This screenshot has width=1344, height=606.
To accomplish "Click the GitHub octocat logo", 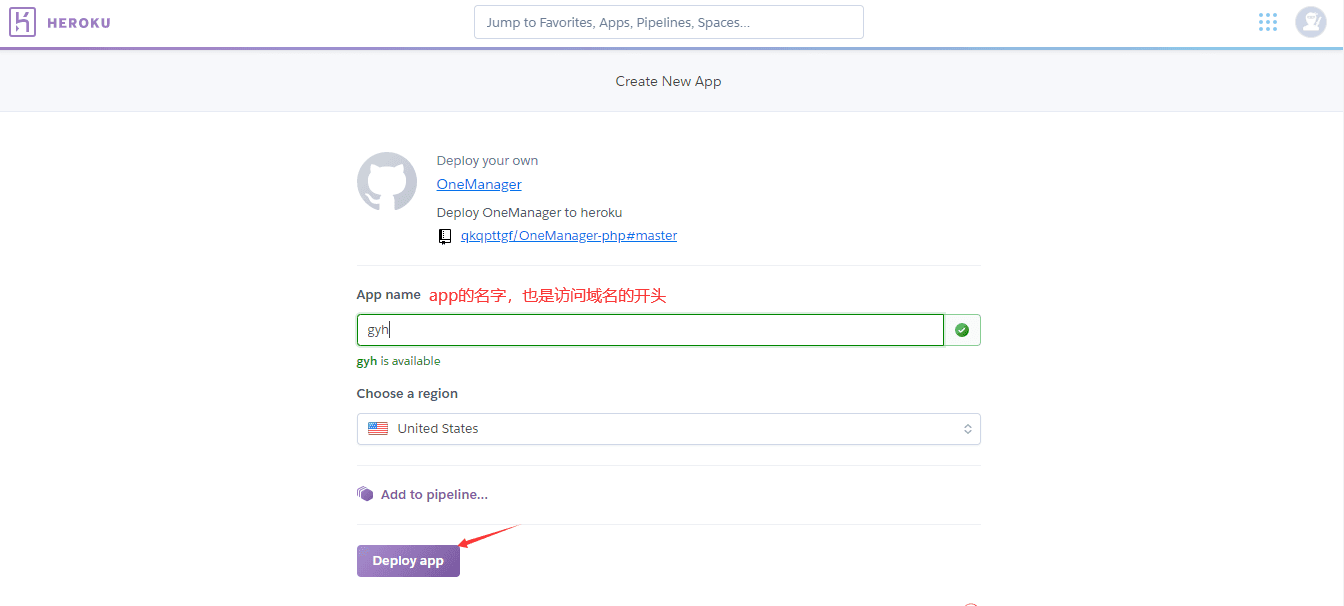I will pyautogui.click(x=387, y=182).
